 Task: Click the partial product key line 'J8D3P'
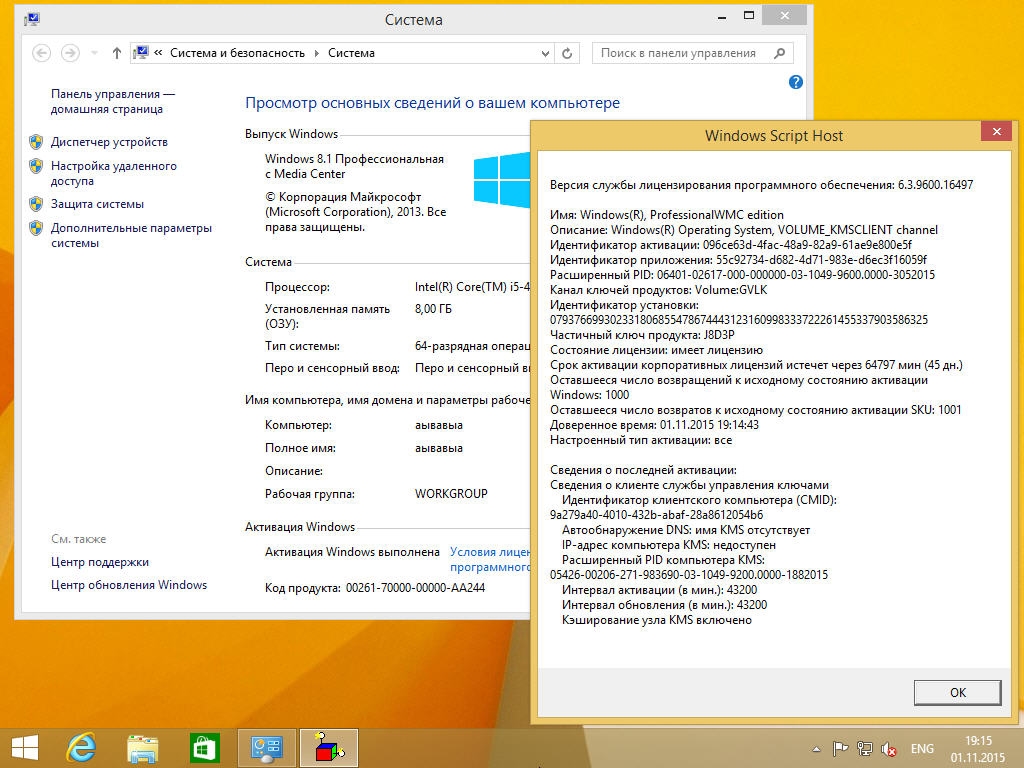click(x=642, y=335)
